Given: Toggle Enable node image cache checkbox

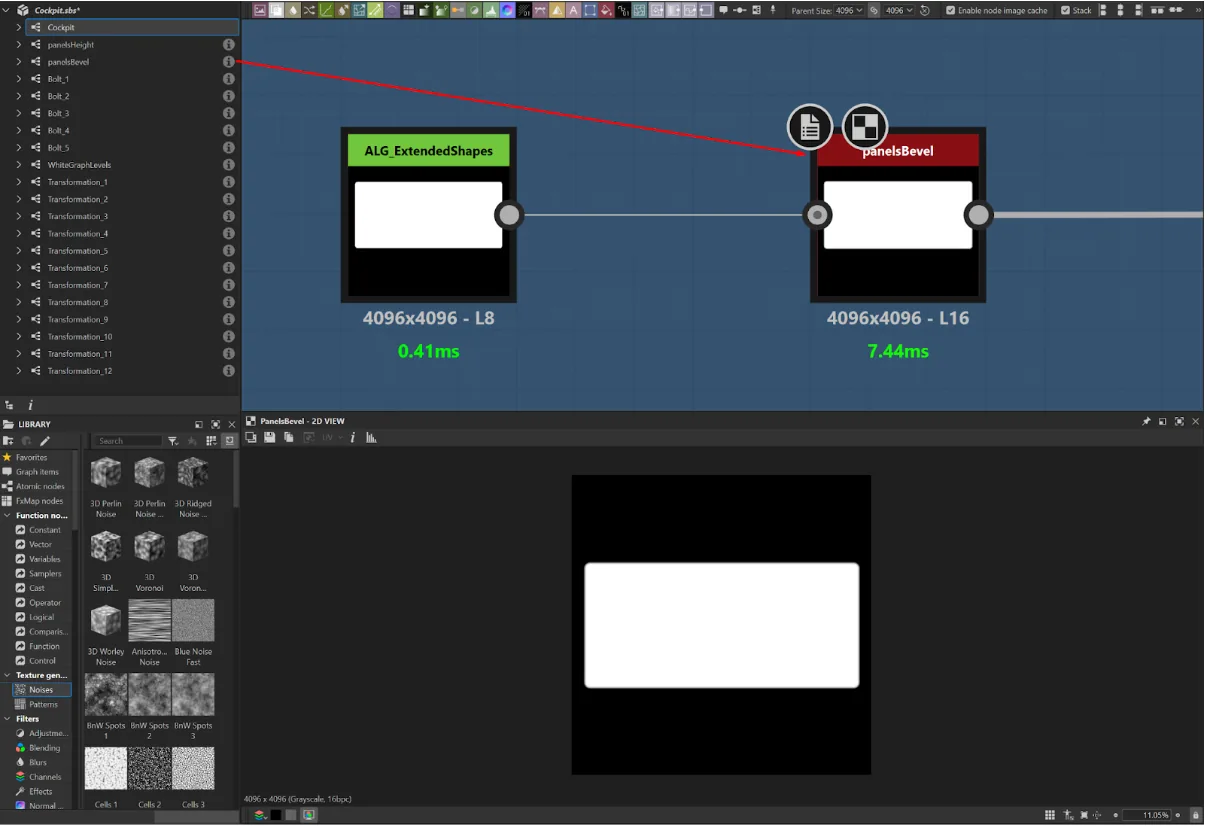Looking at the screenshot, I should point(950,10).
